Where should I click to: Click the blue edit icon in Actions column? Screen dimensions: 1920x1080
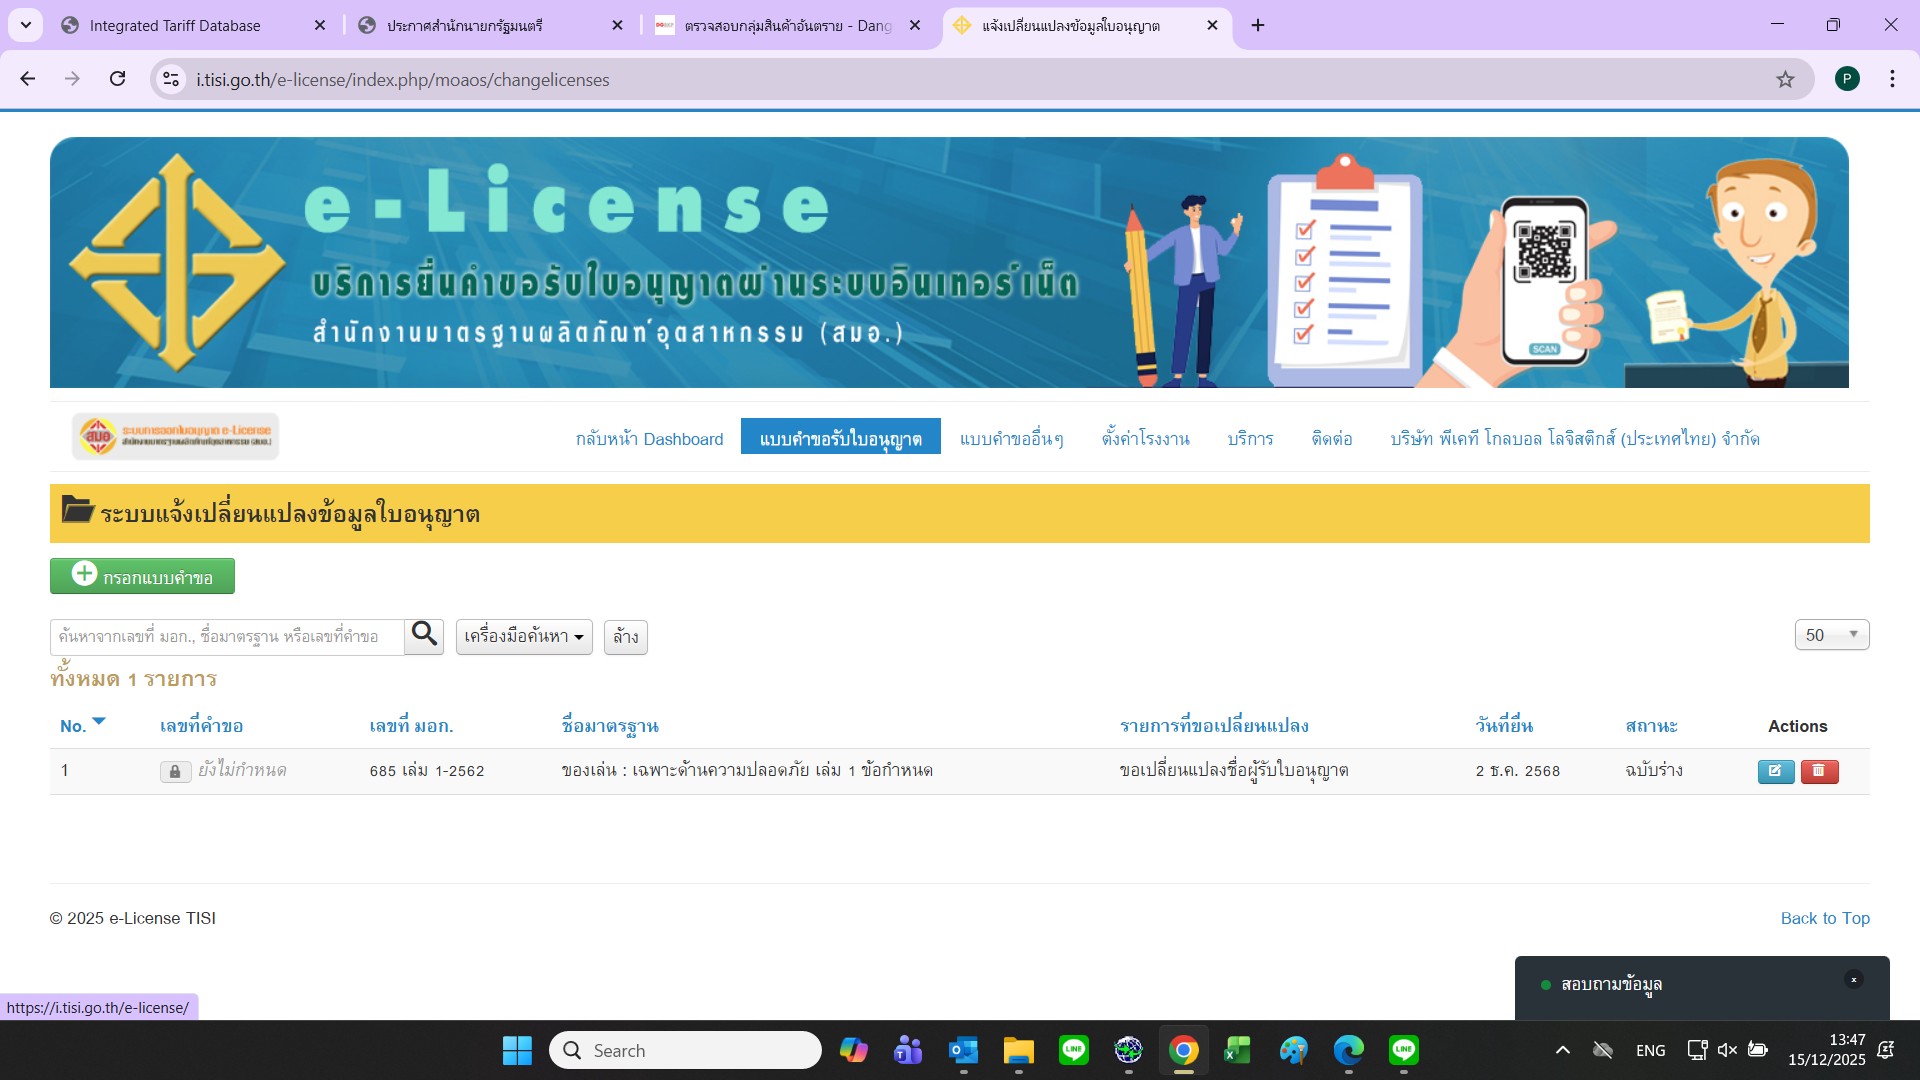coord(1775,771)
